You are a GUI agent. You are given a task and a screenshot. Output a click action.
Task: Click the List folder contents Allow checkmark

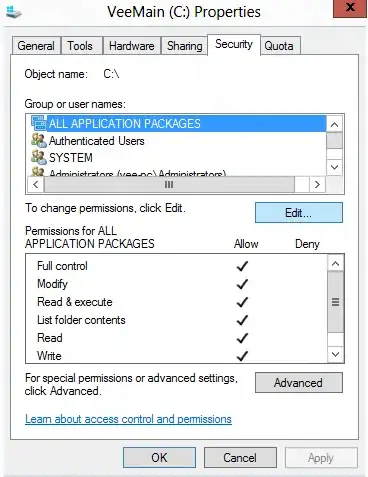coord(242,320)
